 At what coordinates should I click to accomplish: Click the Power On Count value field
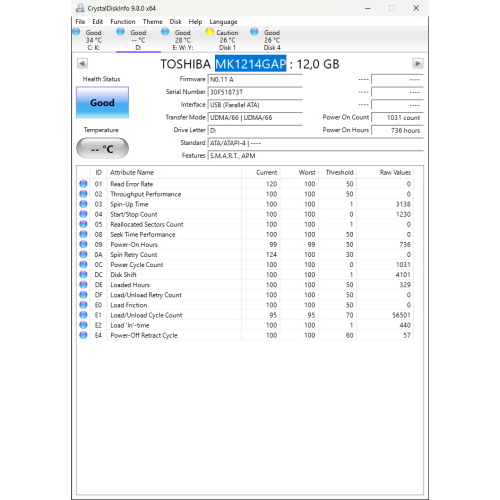click(397, 117)
